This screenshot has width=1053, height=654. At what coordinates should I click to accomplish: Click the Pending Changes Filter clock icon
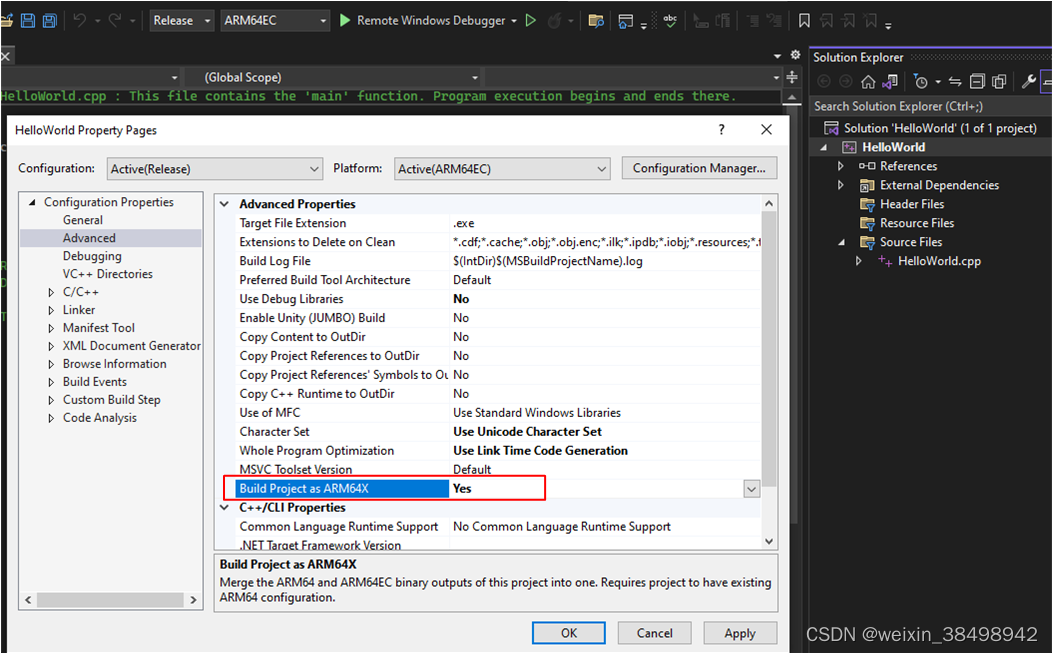click(921, 82)
